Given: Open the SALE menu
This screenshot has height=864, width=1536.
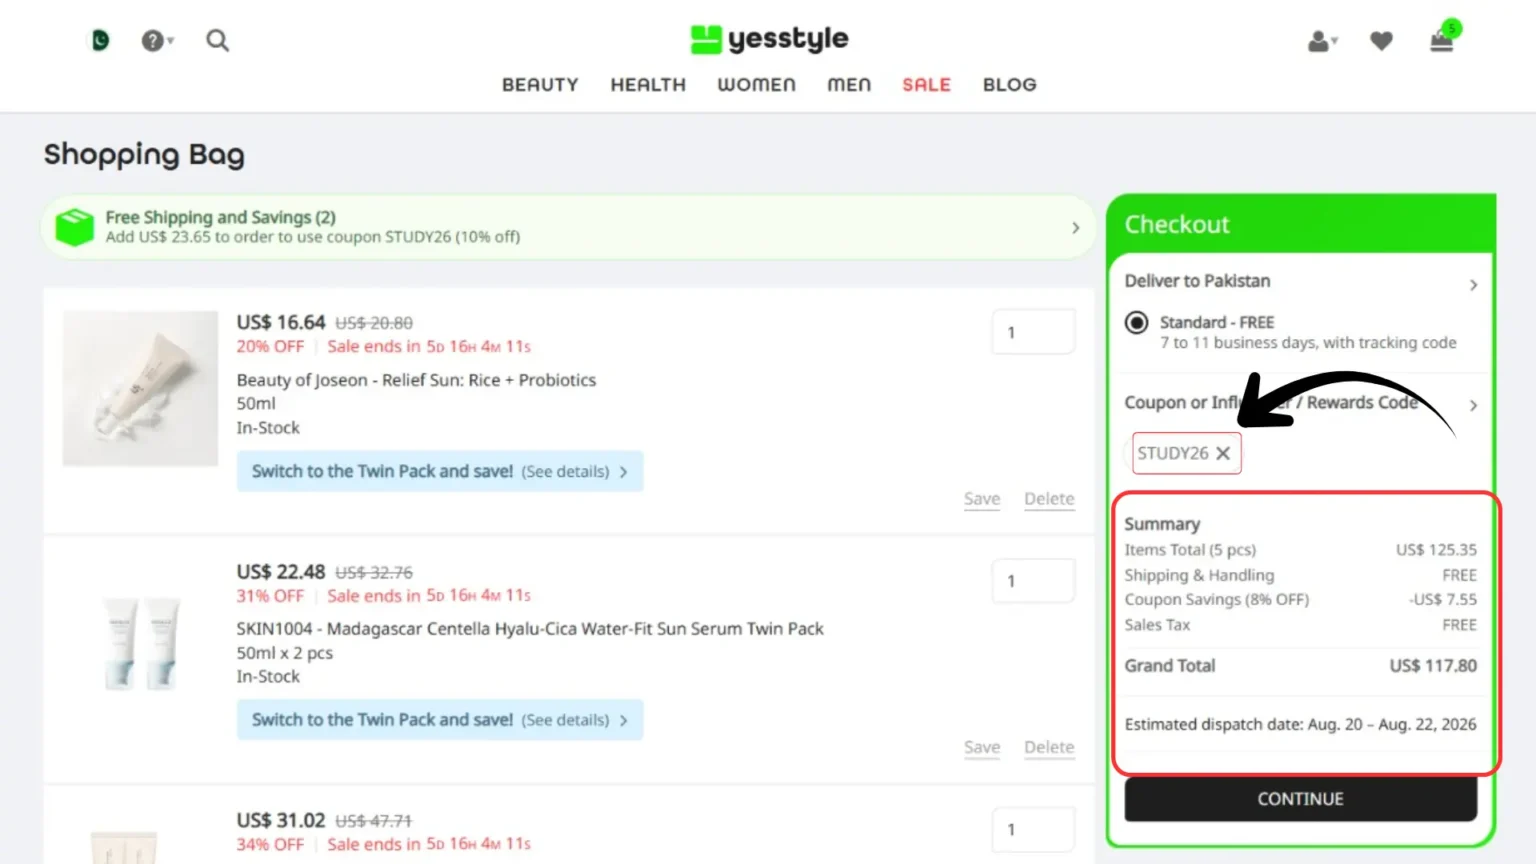Looking at the screenshot, I should click(926, 85).
